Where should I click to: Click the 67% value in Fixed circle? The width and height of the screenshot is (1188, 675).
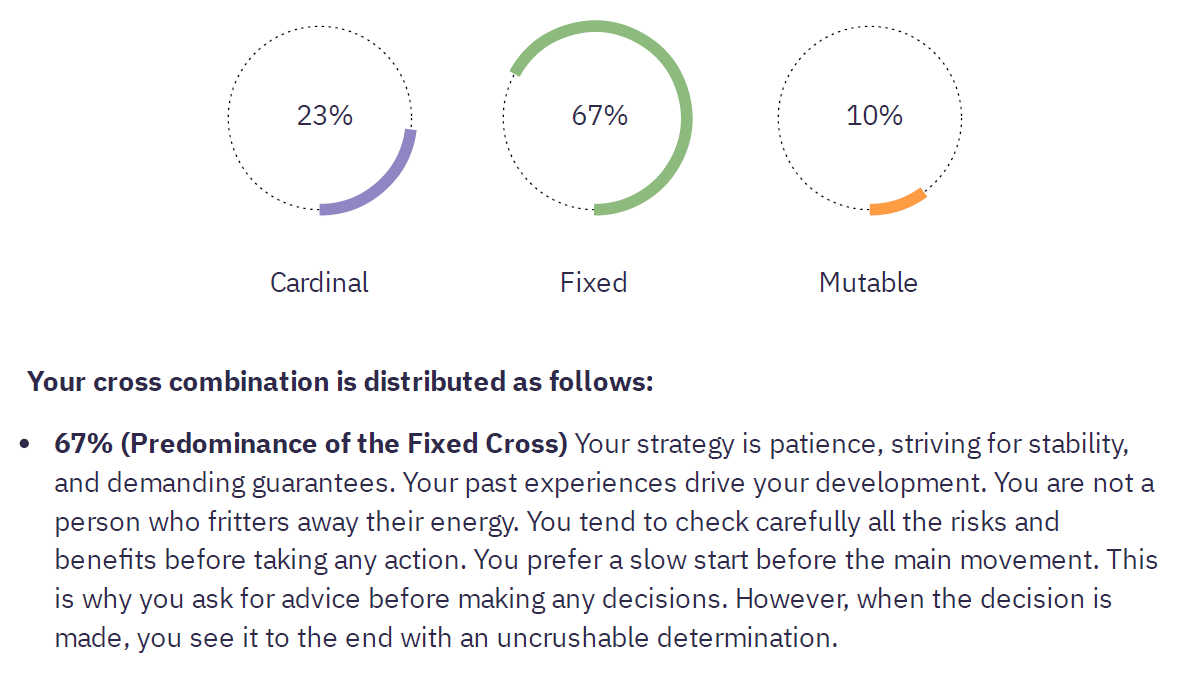pyautogui.click(x=599, y=116)
